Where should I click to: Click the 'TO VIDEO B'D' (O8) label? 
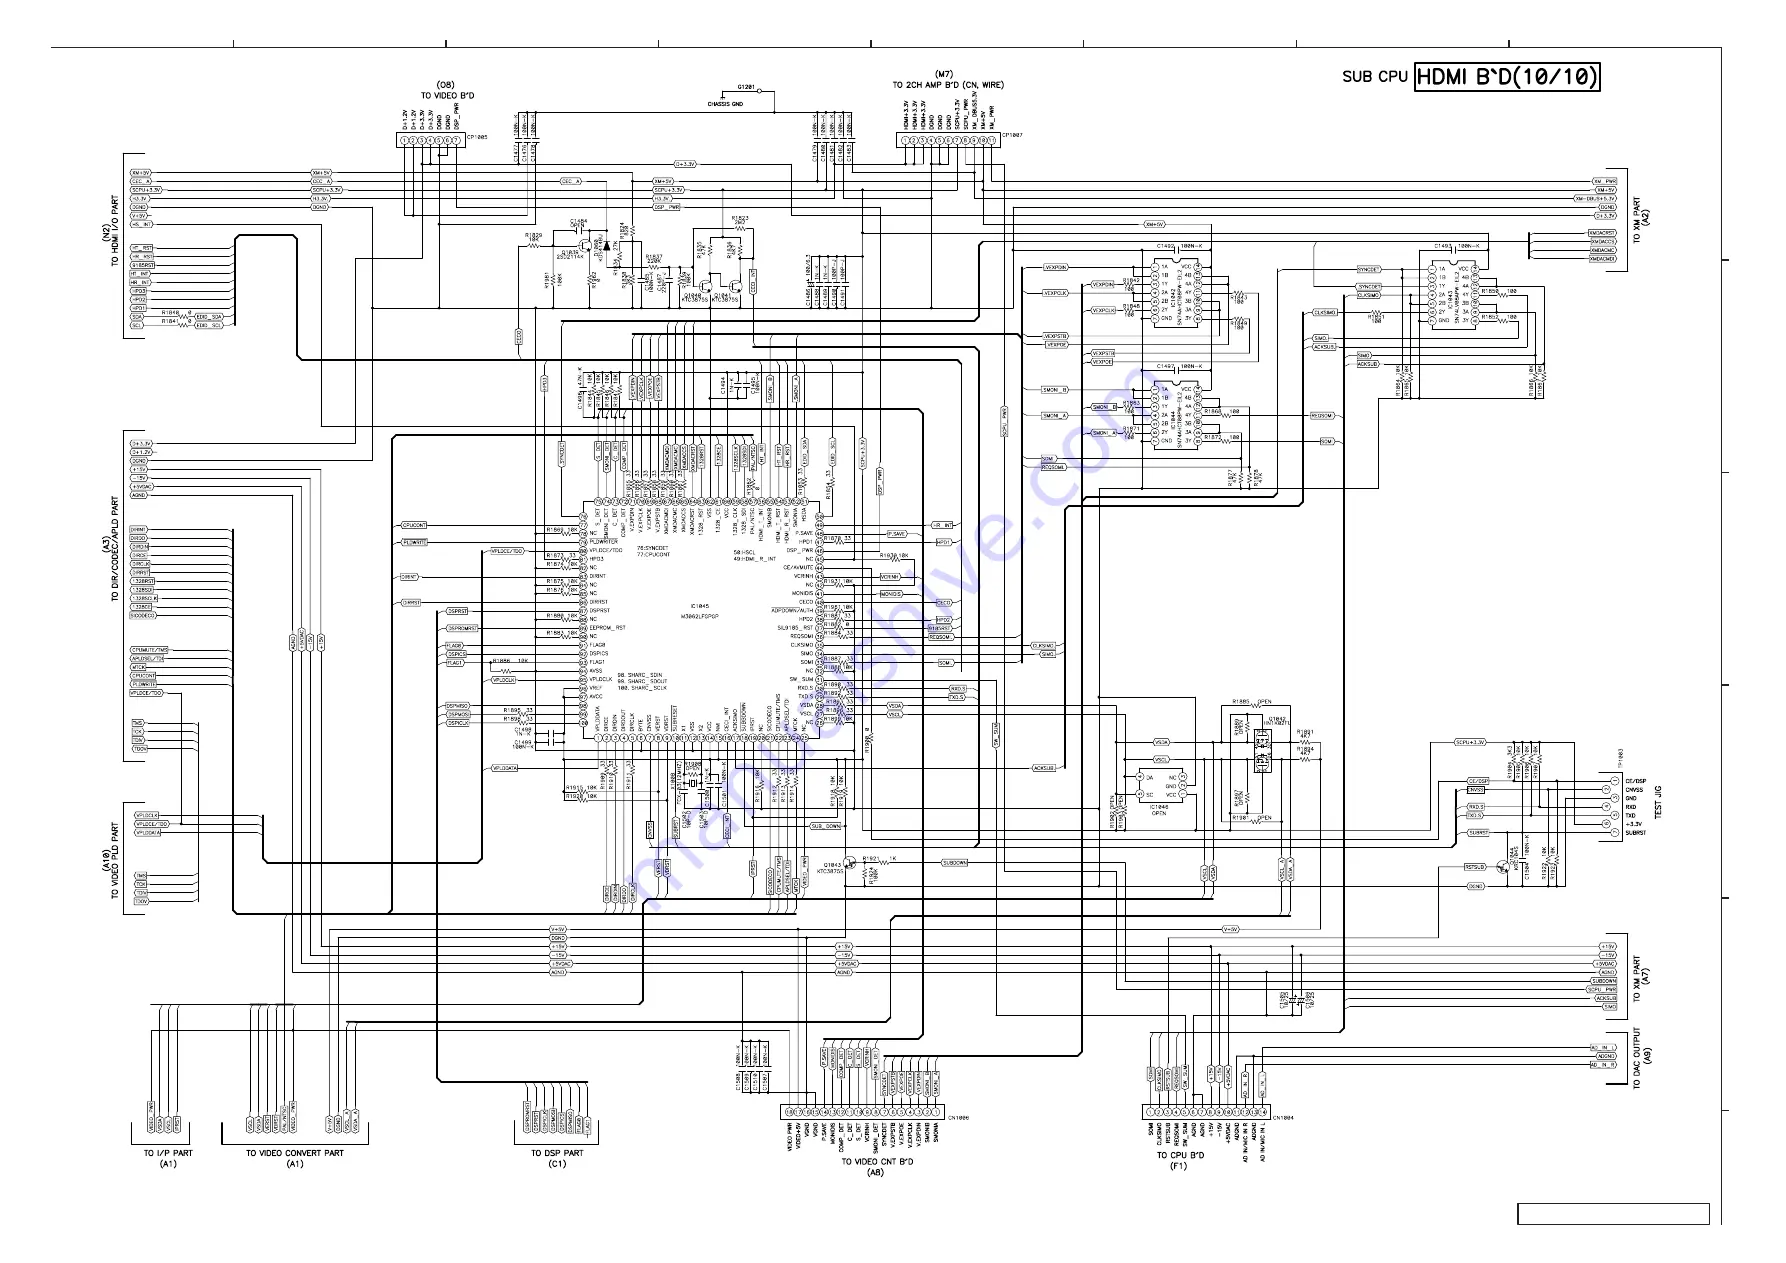pyautogui.click(x=447, y=96)
